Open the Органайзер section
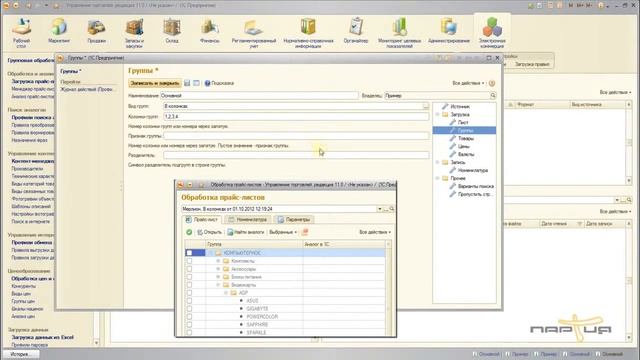Screen dimensions: 640x360 tap(356, 31)
